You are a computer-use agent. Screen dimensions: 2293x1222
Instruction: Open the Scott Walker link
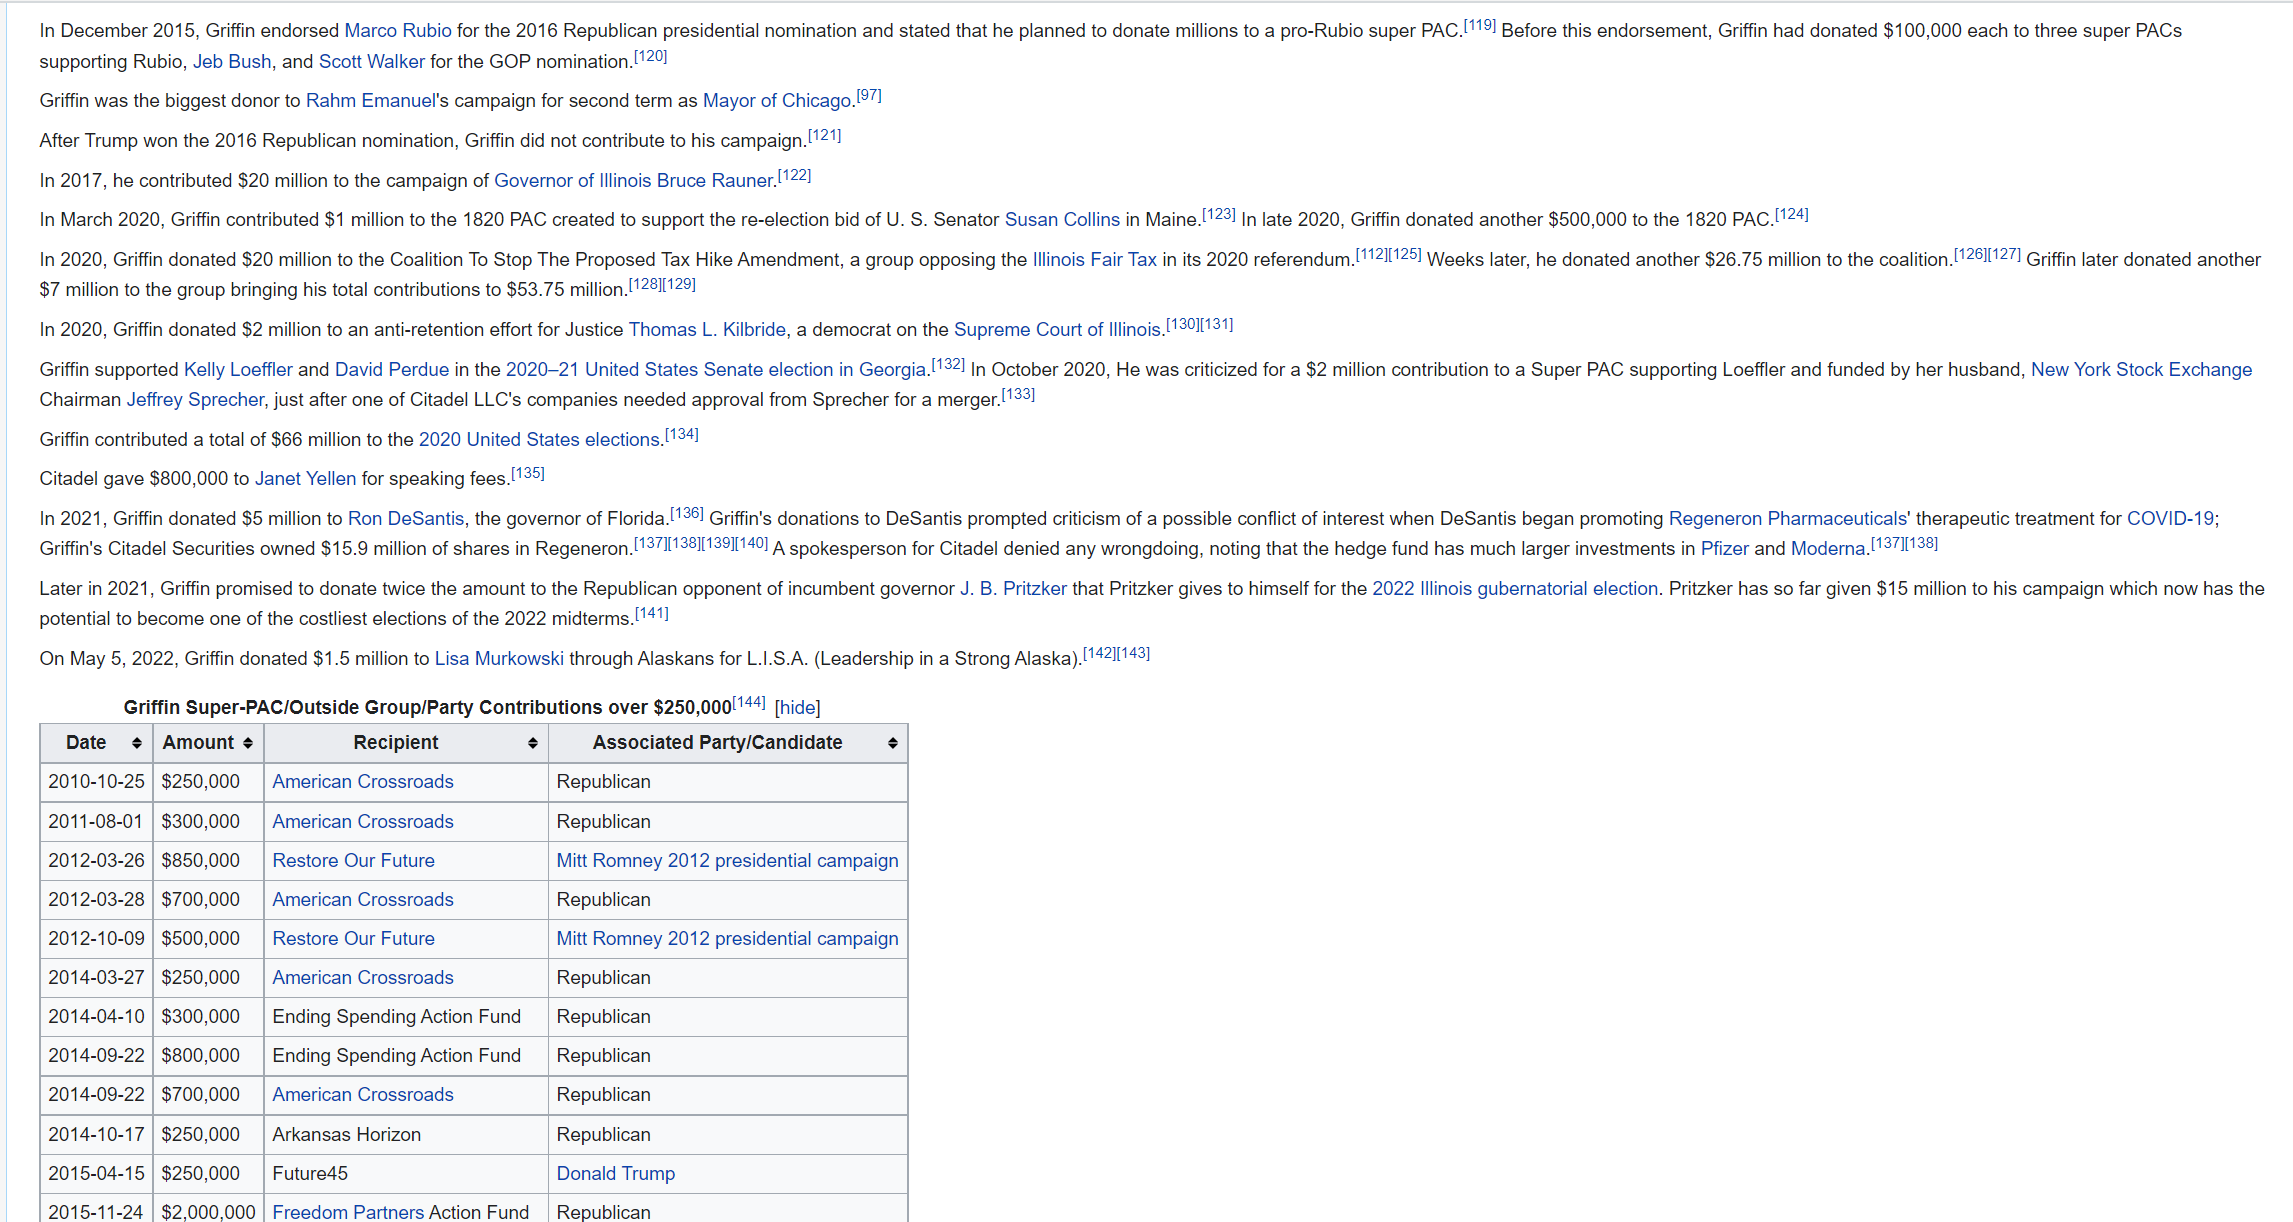pyautogui.click(x=372, y=62)
